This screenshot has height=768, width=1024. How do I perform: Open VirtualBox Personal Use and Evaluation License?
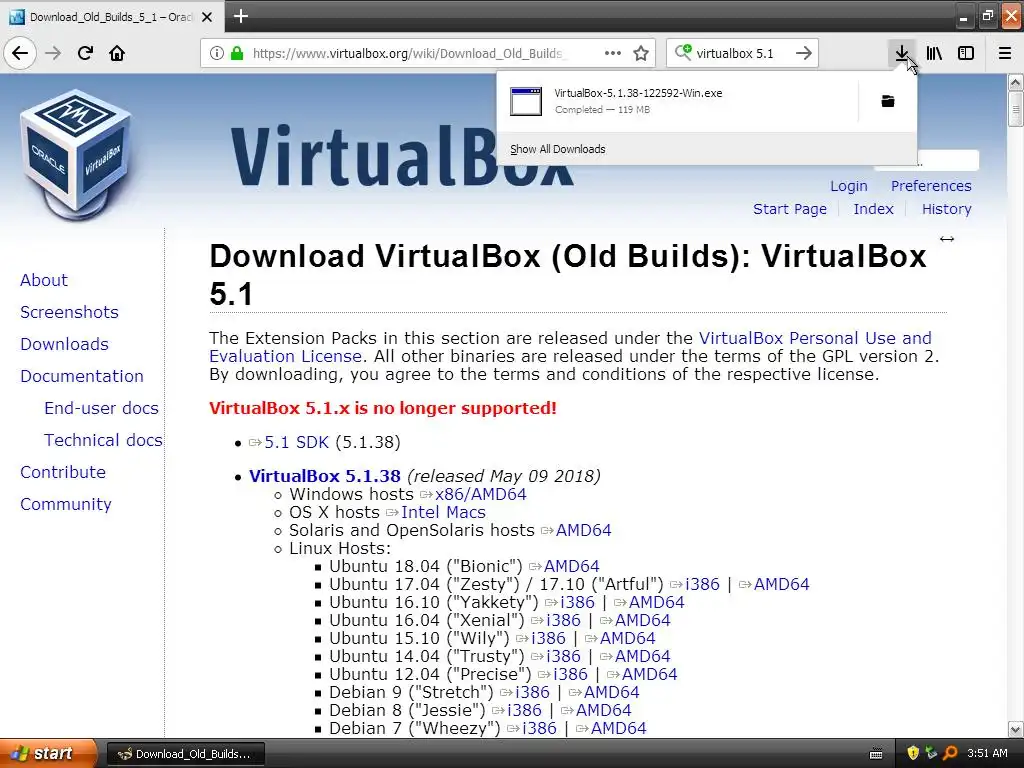[x=815, y=338]
